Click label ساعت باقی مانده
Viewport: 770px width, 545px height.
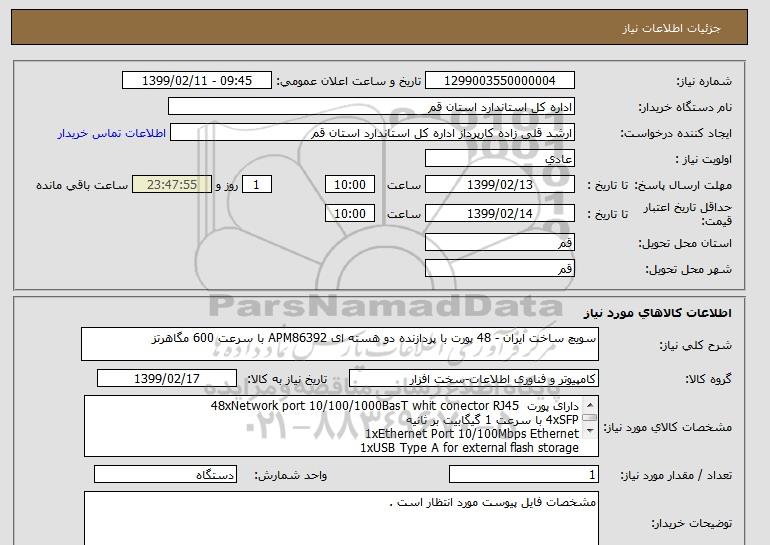(82, 185)
